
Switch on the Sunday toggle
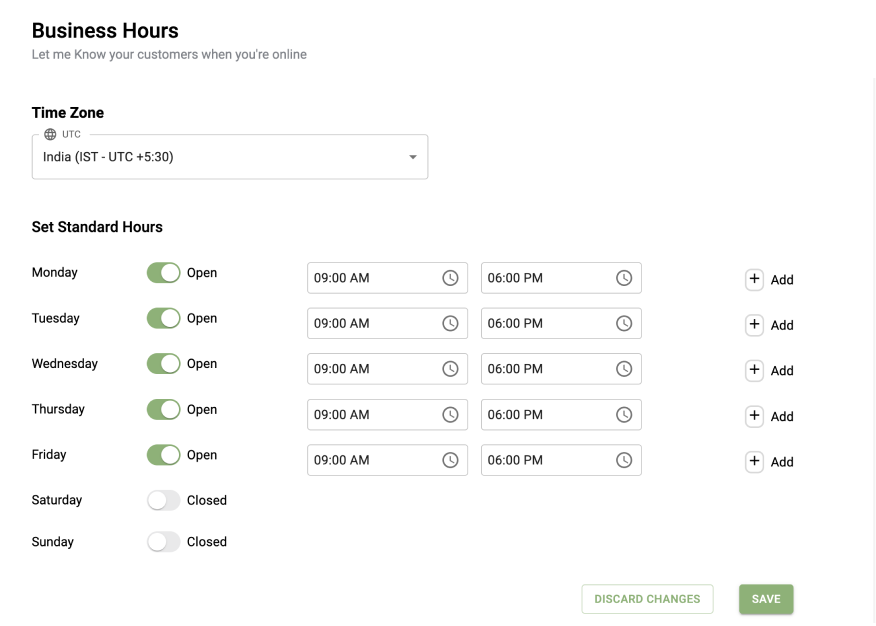(163, 541)
